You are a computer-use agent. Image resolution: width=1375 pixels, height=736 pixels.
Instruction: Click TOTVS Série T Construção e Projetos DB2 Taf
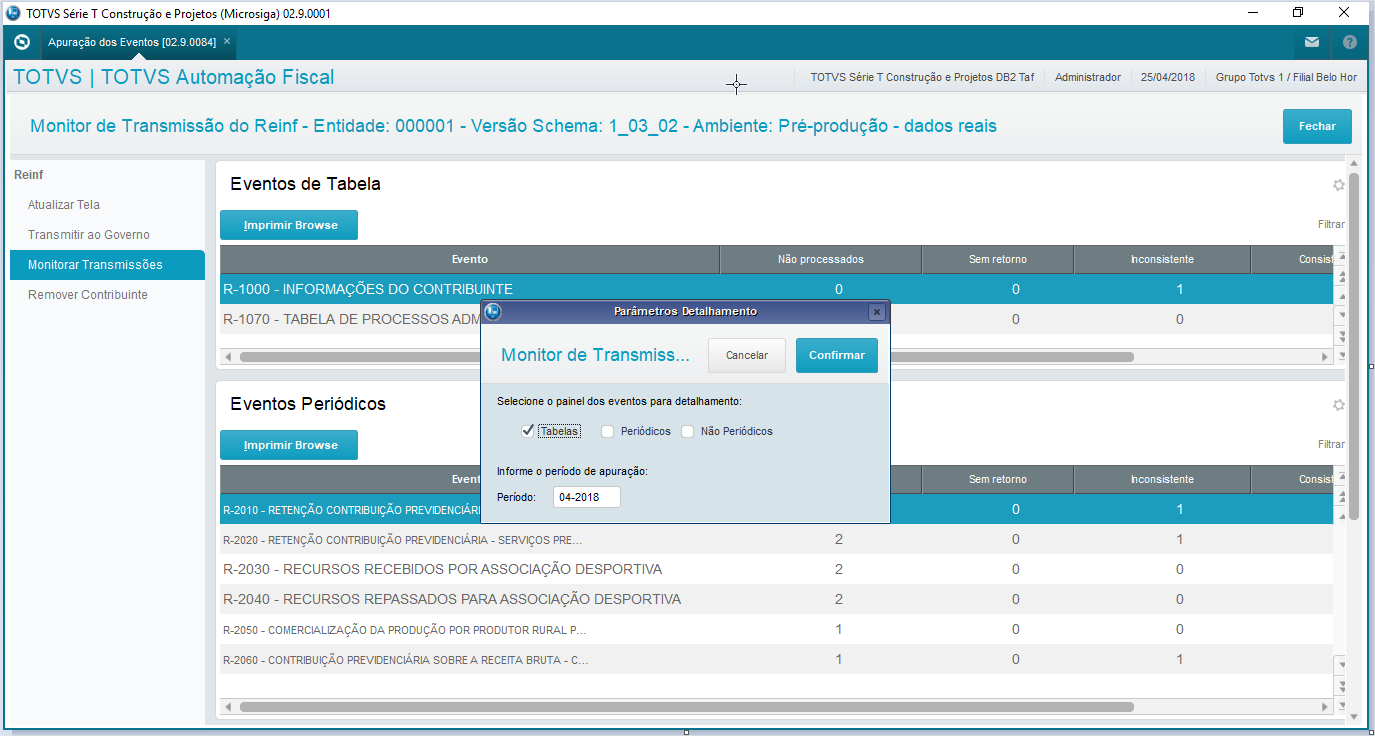(922, 77)
